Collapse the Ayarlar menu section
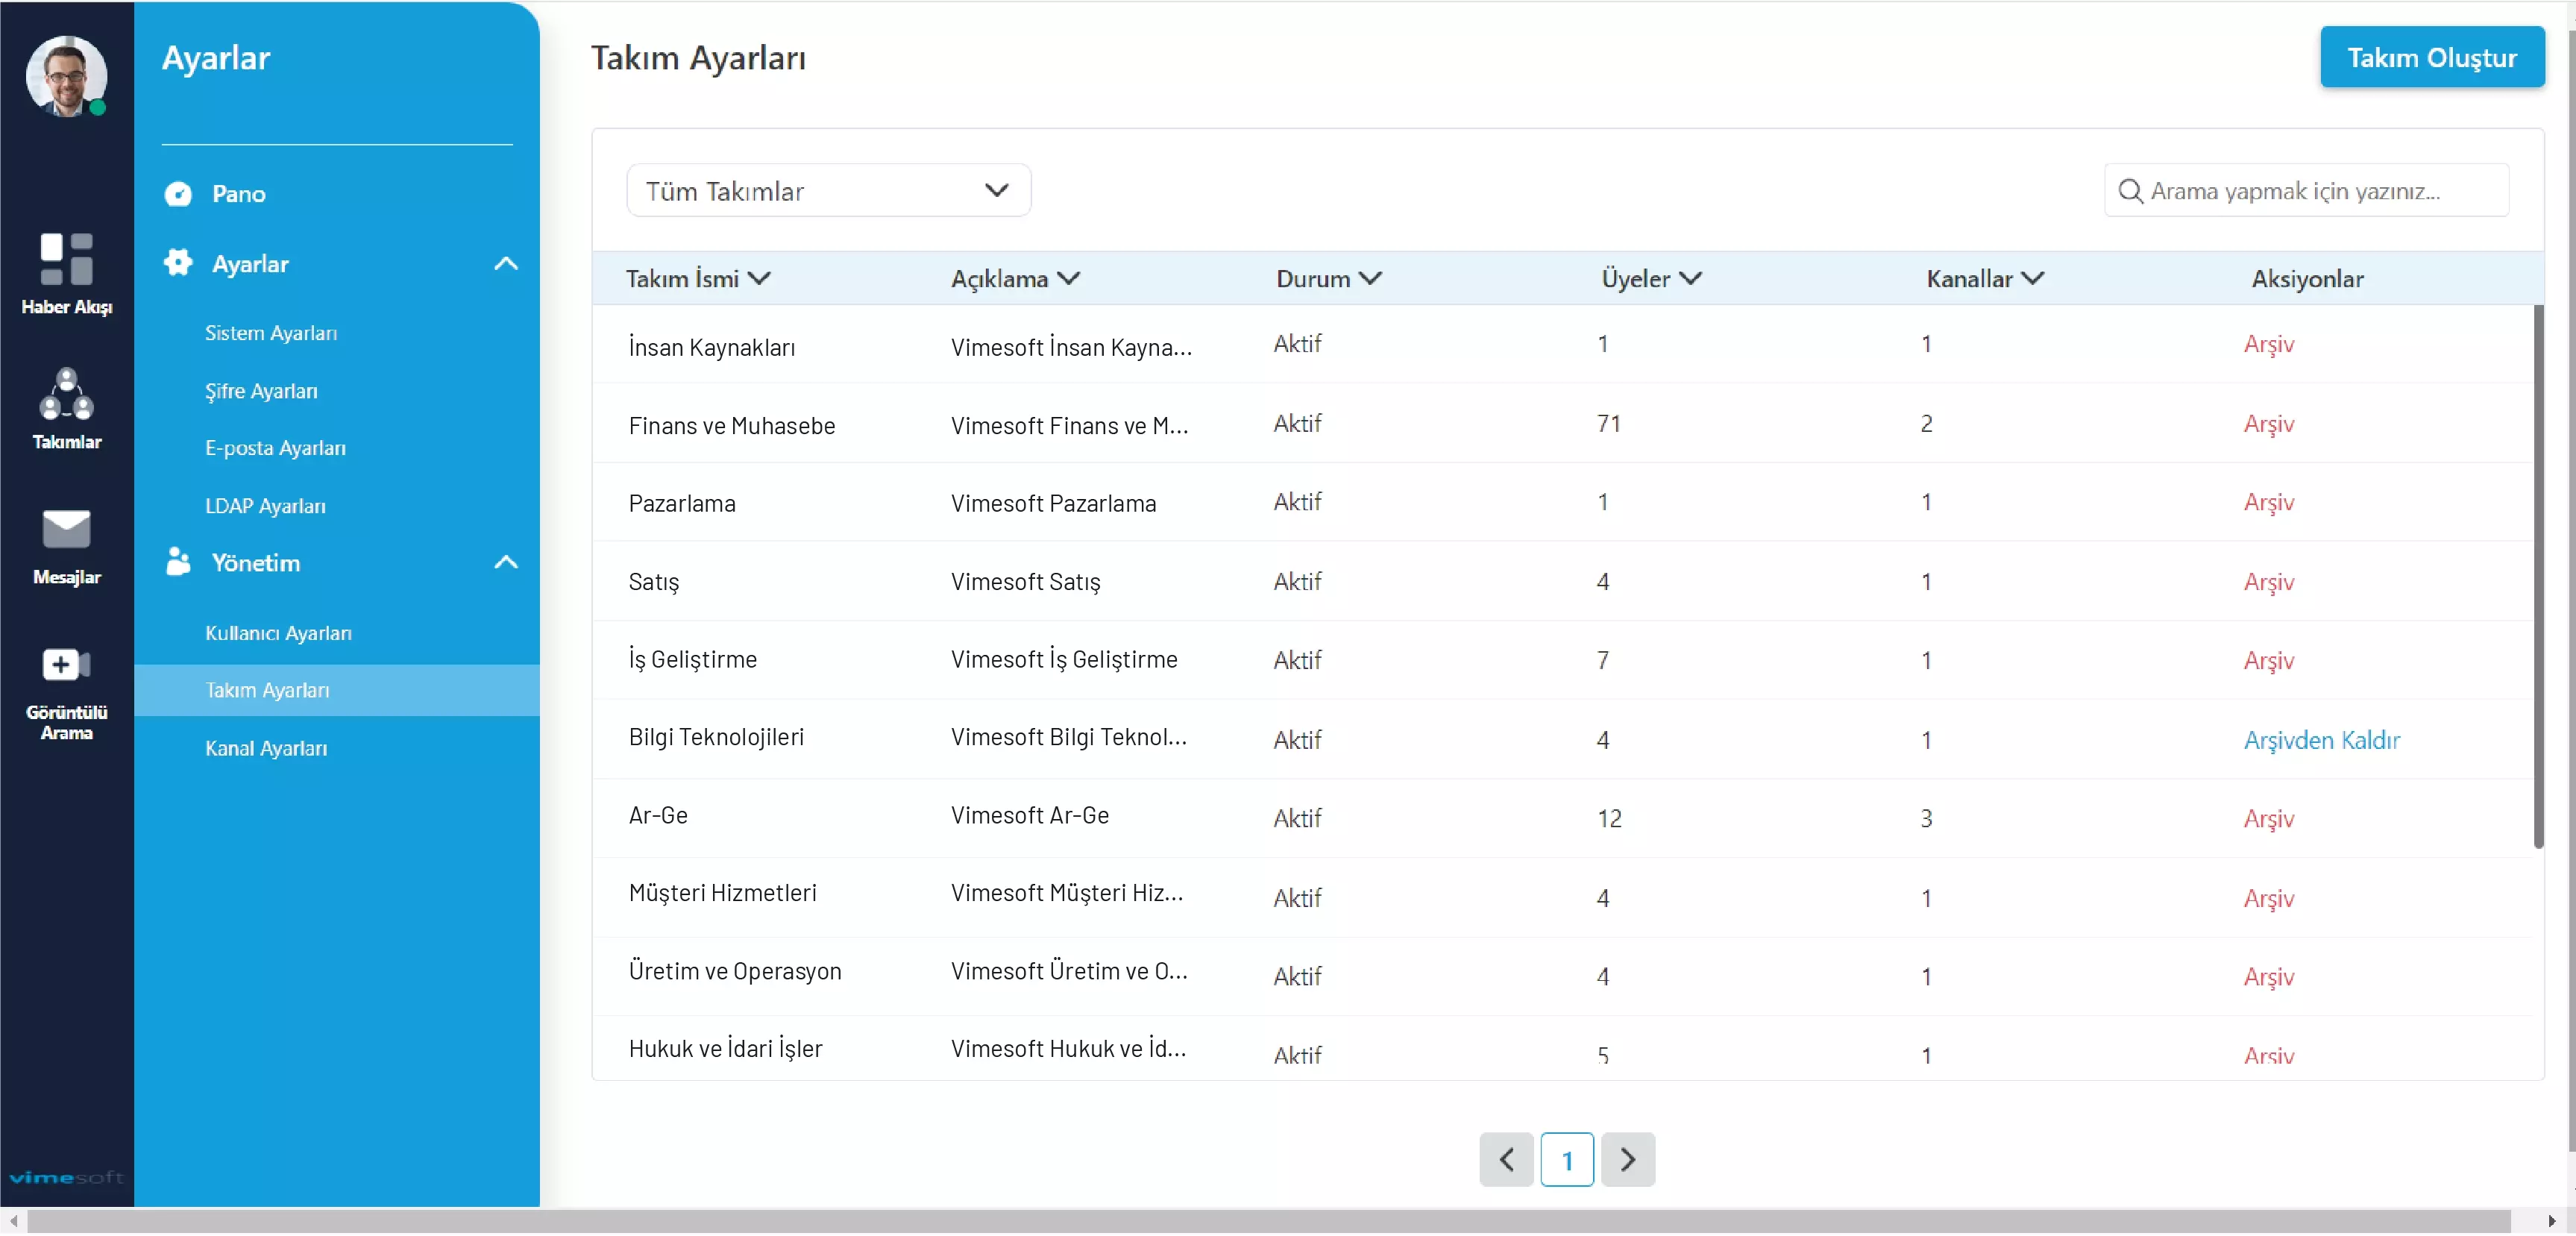 (506, 264)
